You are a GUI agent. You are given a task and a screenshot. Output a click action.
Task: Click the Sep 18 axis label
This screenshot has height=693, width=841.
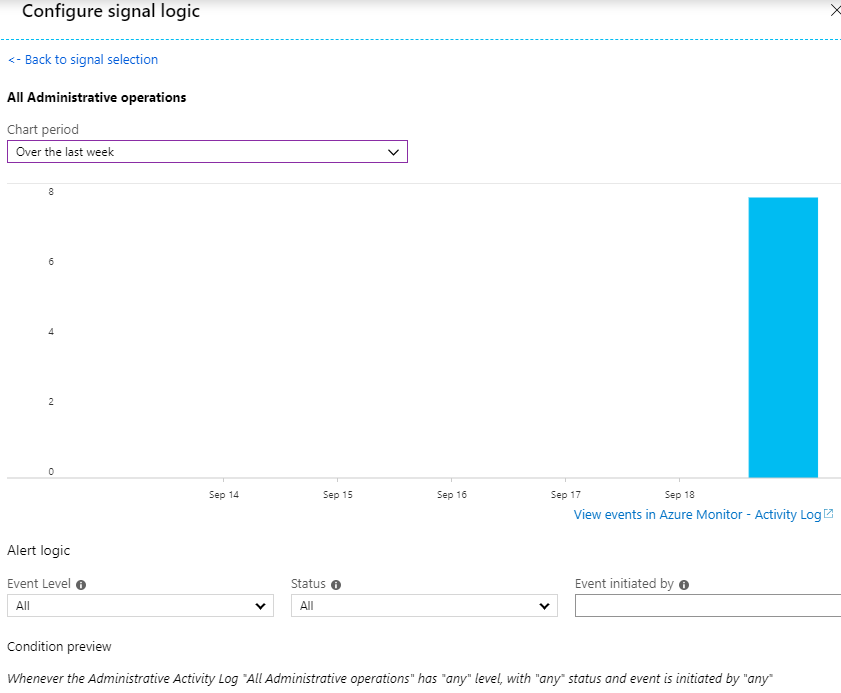[680, 495]
